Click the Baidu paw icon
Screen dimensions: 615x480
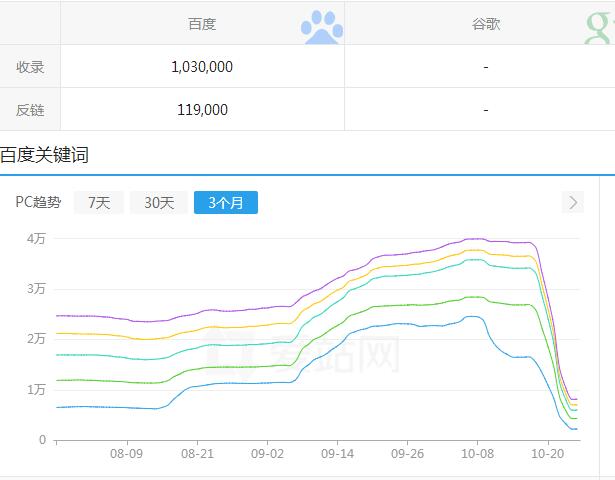[321, 27]
